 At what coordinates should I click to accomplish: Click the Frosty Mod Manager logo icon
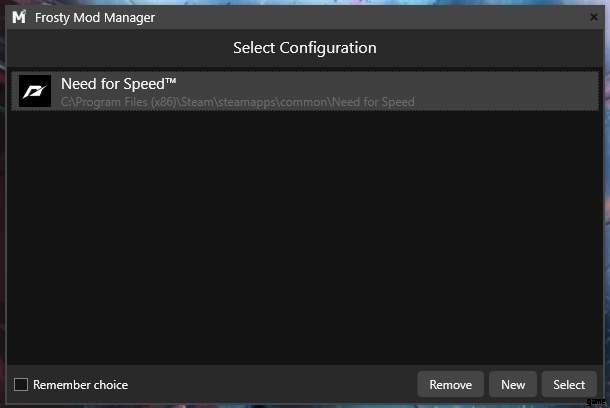tap(18, 17)
